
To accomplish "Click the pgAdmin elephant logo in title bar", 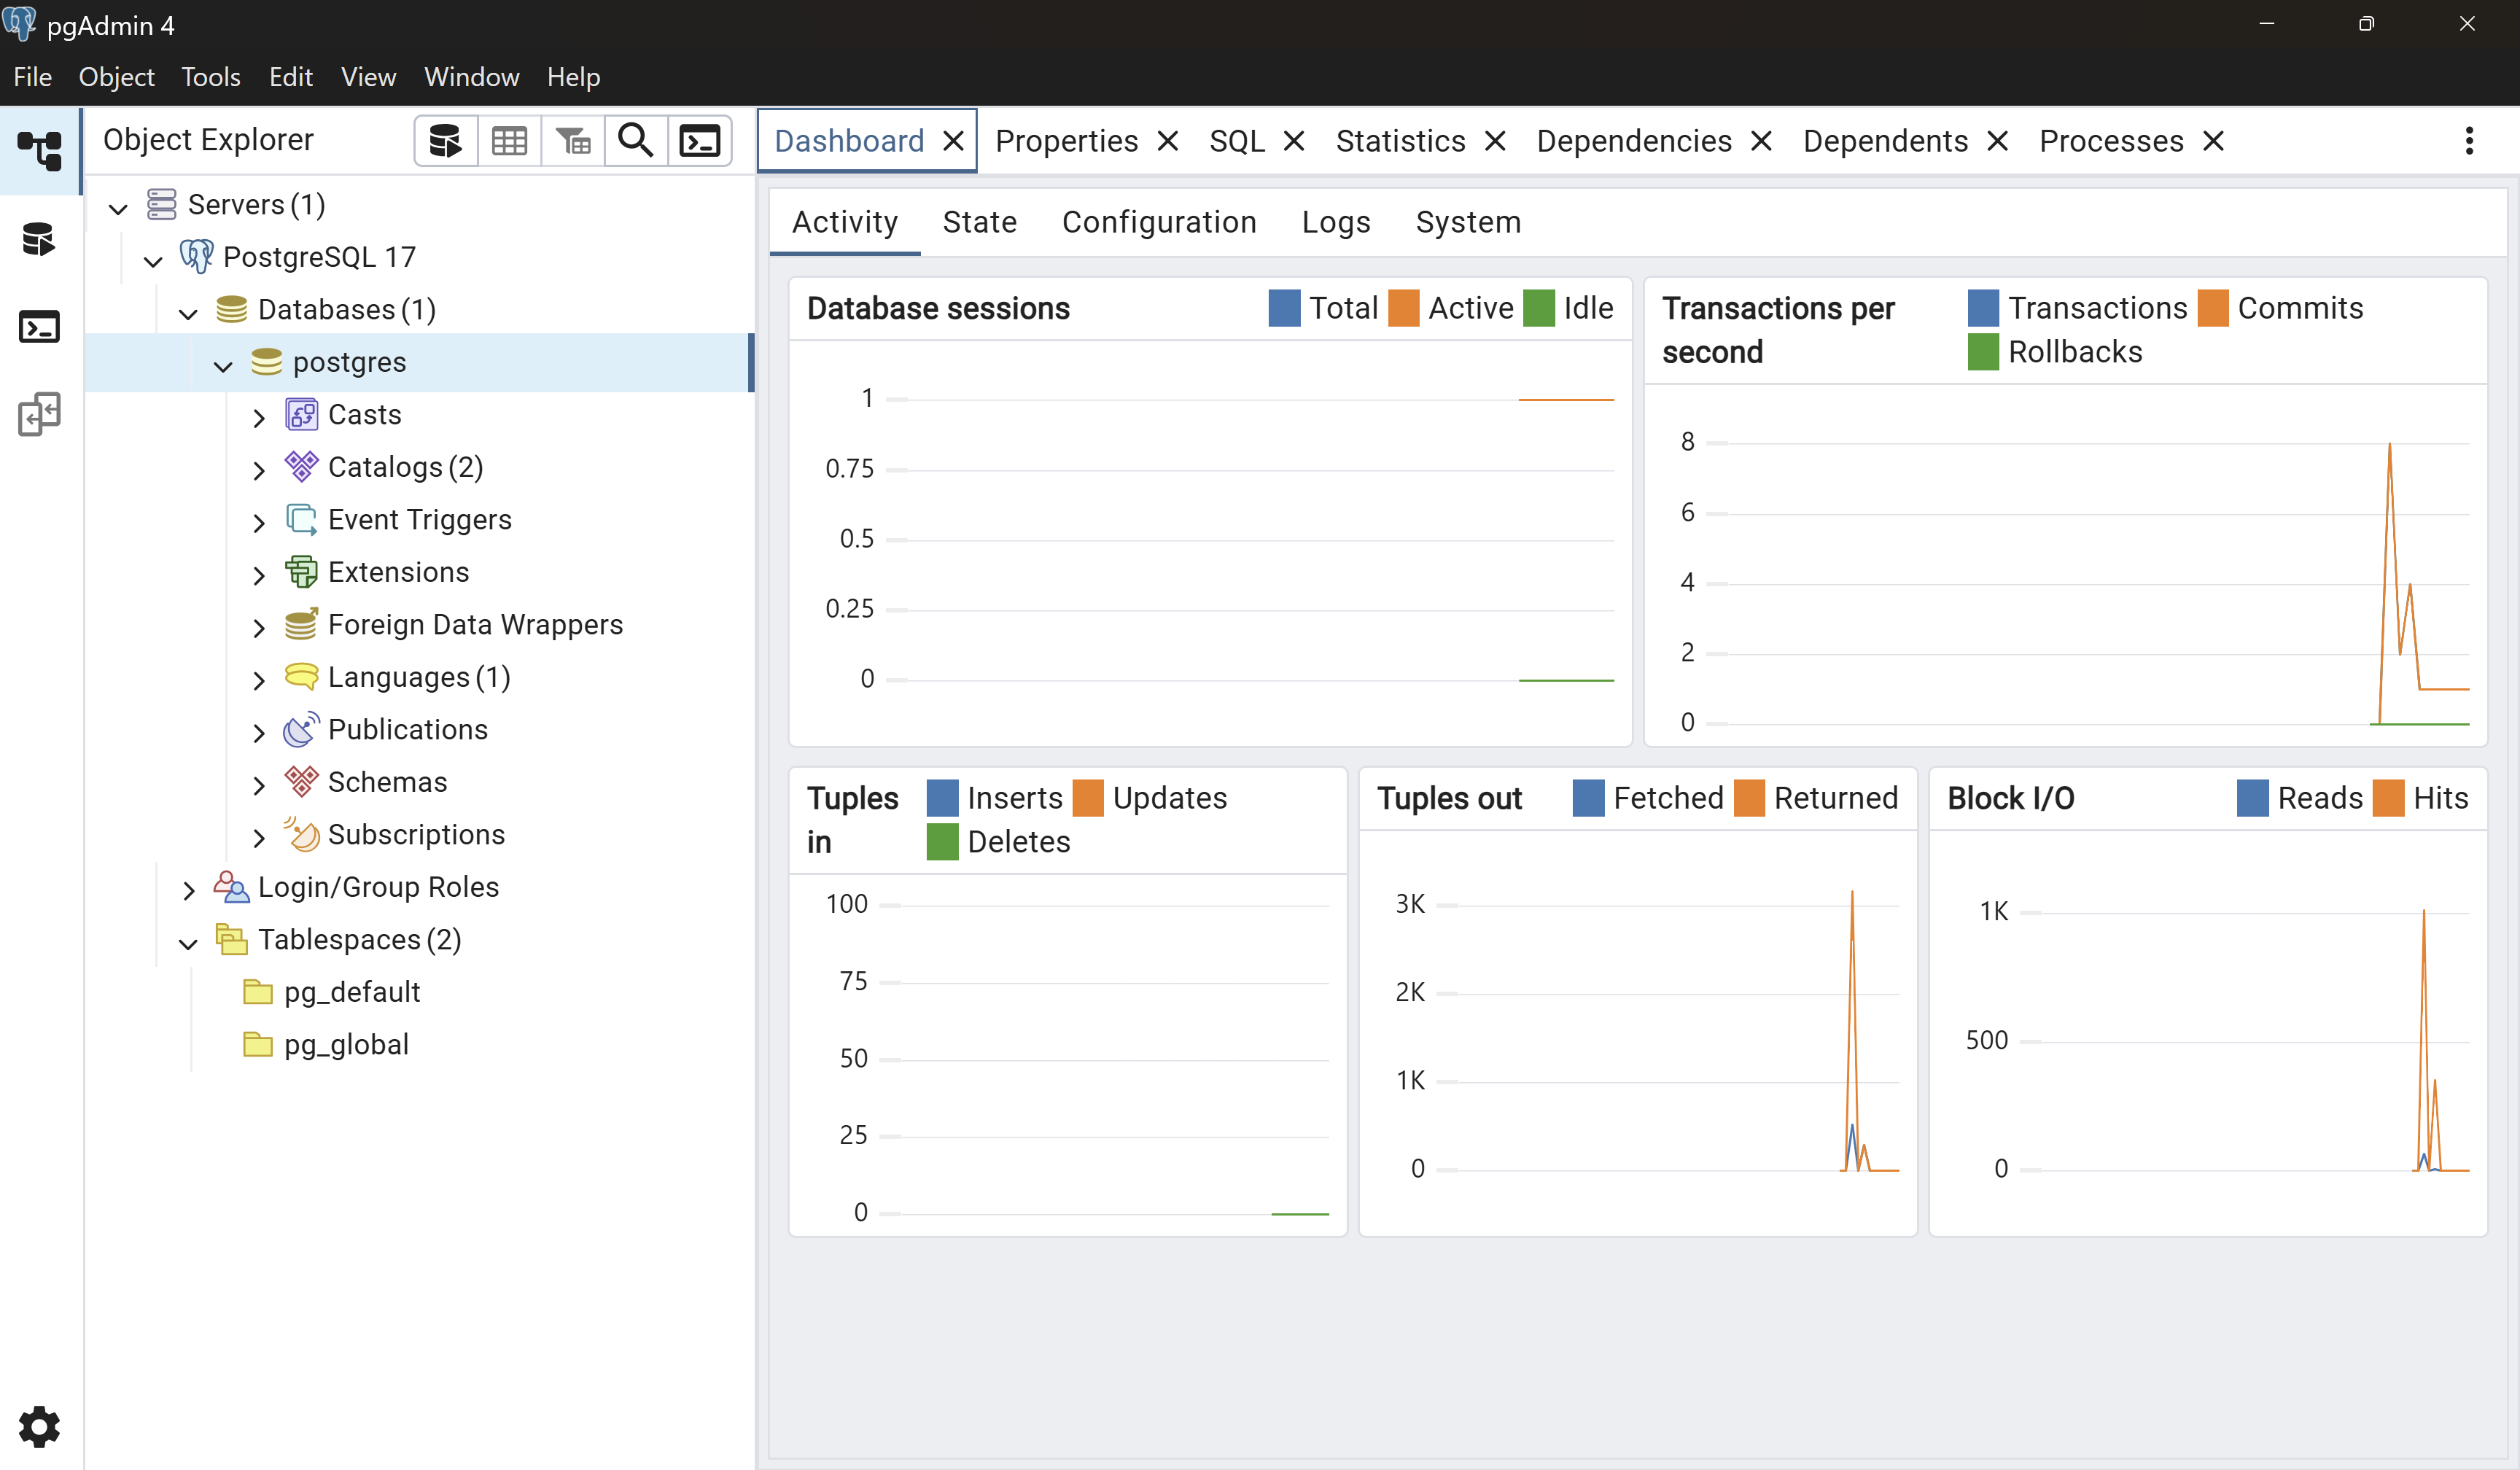I will (x=19, y=23).
